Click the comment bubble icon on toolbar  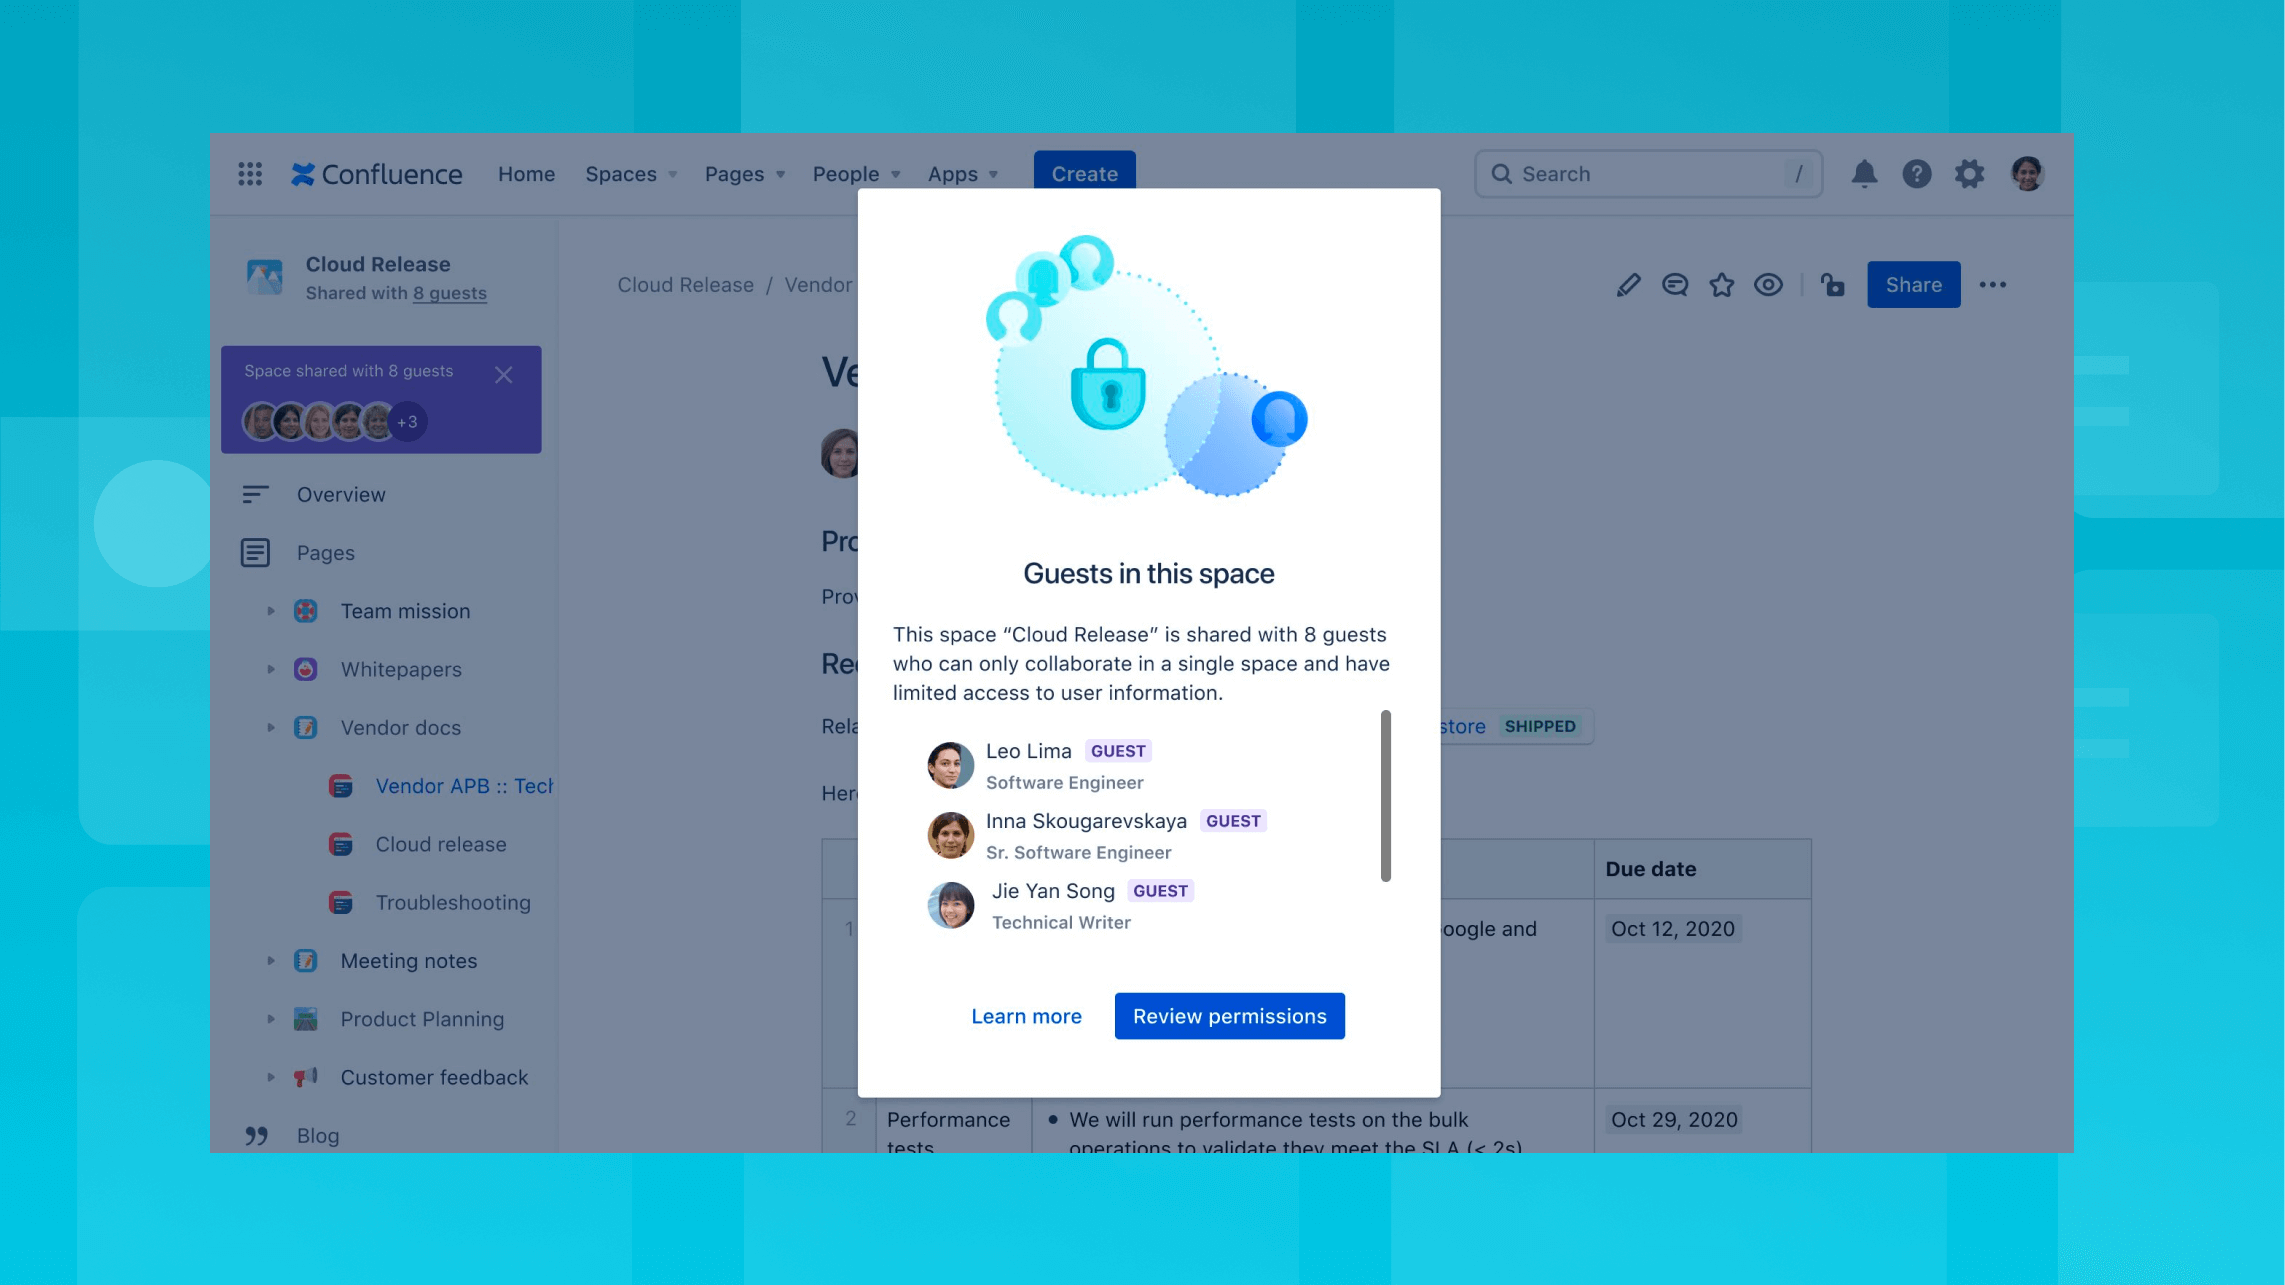(1675, 284)
